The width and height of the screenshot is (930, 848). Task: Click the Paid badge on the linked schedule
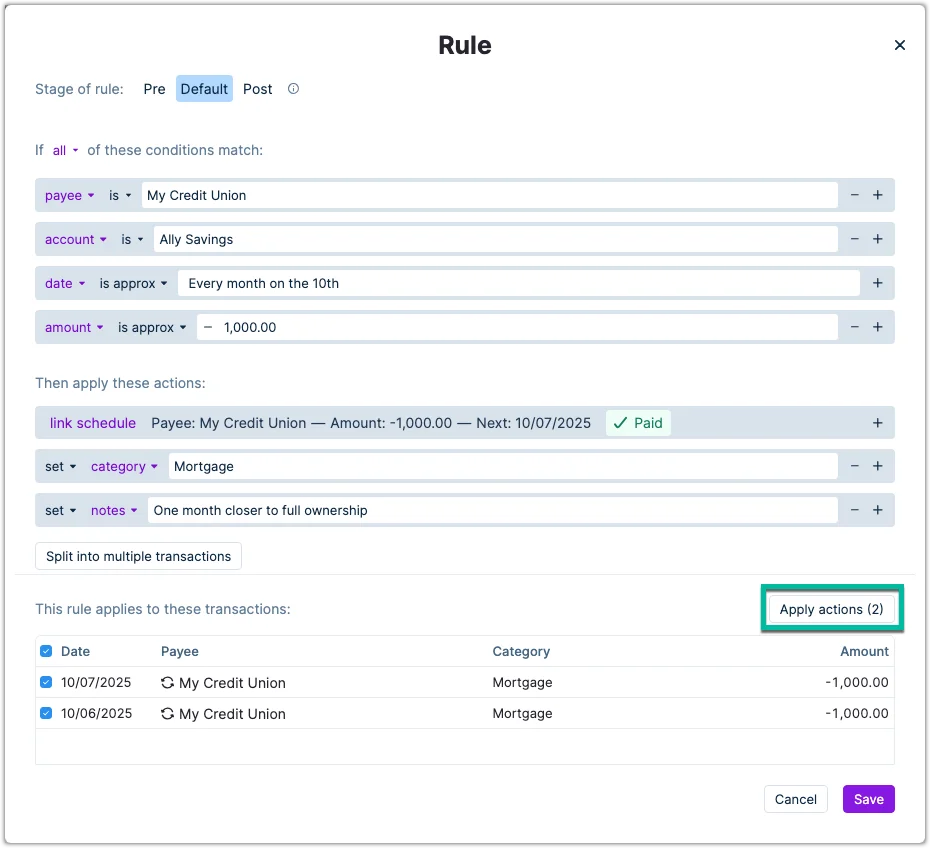coord(638,422)
